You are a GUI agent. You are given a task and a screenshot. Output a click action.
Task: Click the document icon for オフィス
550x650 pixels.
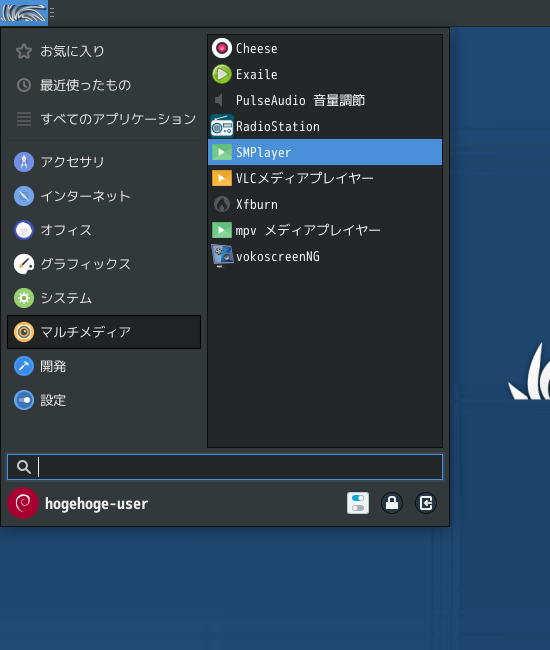(x=24, y=230)
